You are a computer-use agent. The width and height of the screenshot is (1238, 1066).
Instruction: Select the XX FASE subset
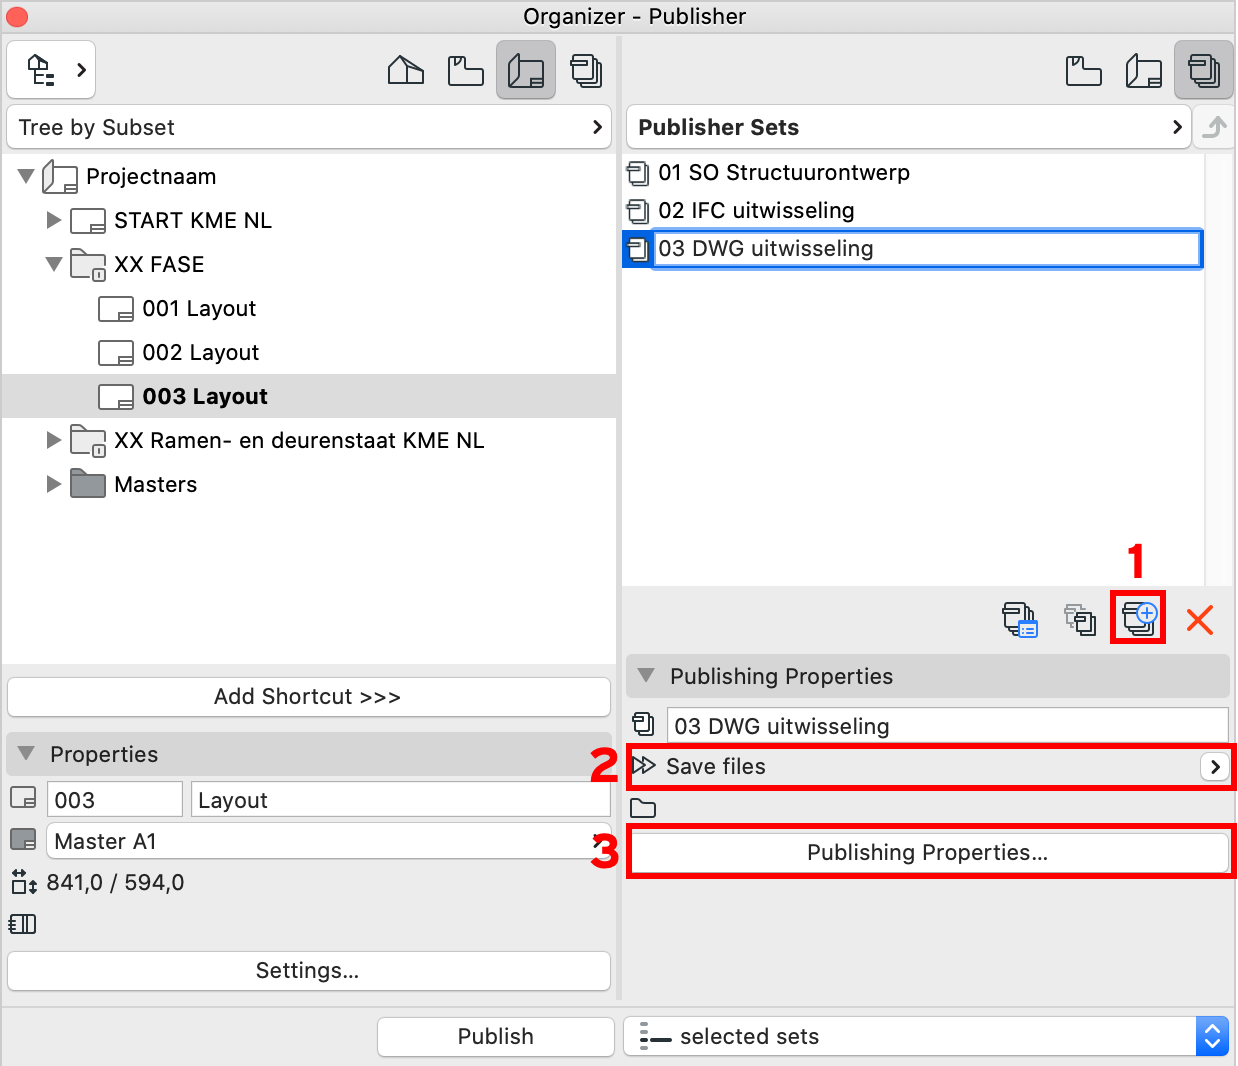pyautogui.click(x=159, y=264)
